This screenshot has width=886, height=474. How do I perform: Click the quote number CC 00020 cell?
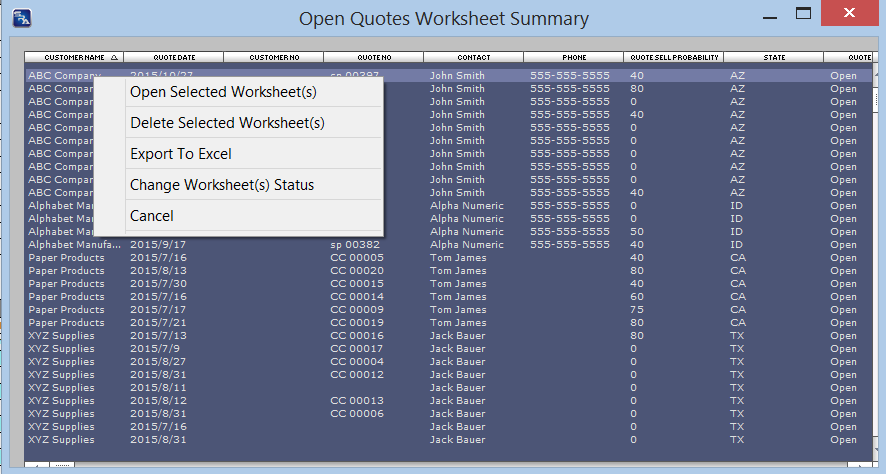point(356,271)
